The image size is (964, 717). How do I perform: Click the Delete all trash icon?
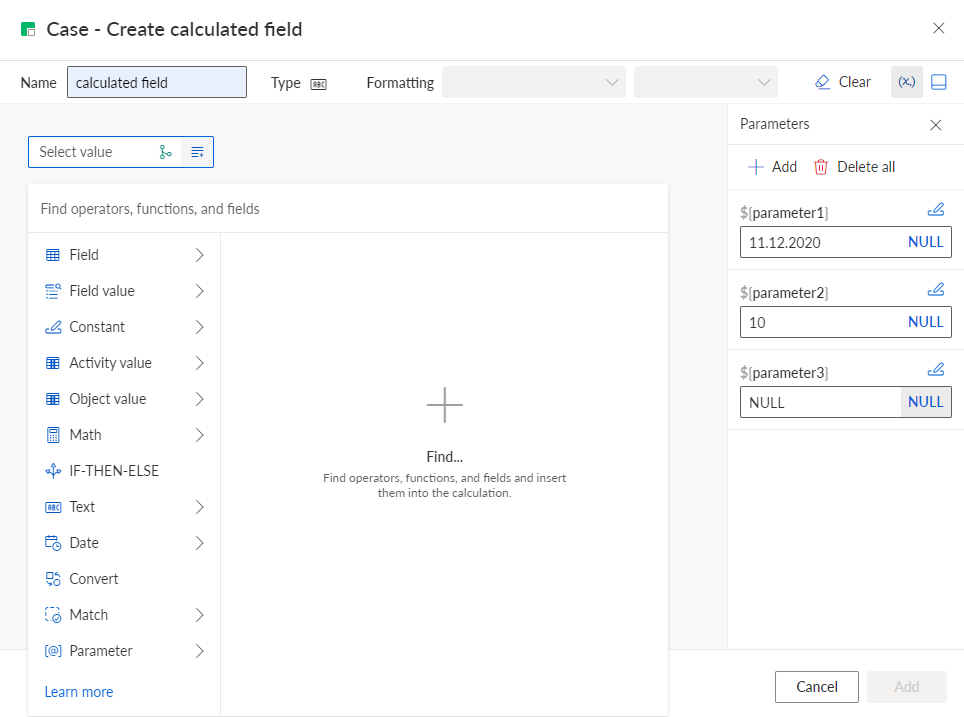[821, 167]
